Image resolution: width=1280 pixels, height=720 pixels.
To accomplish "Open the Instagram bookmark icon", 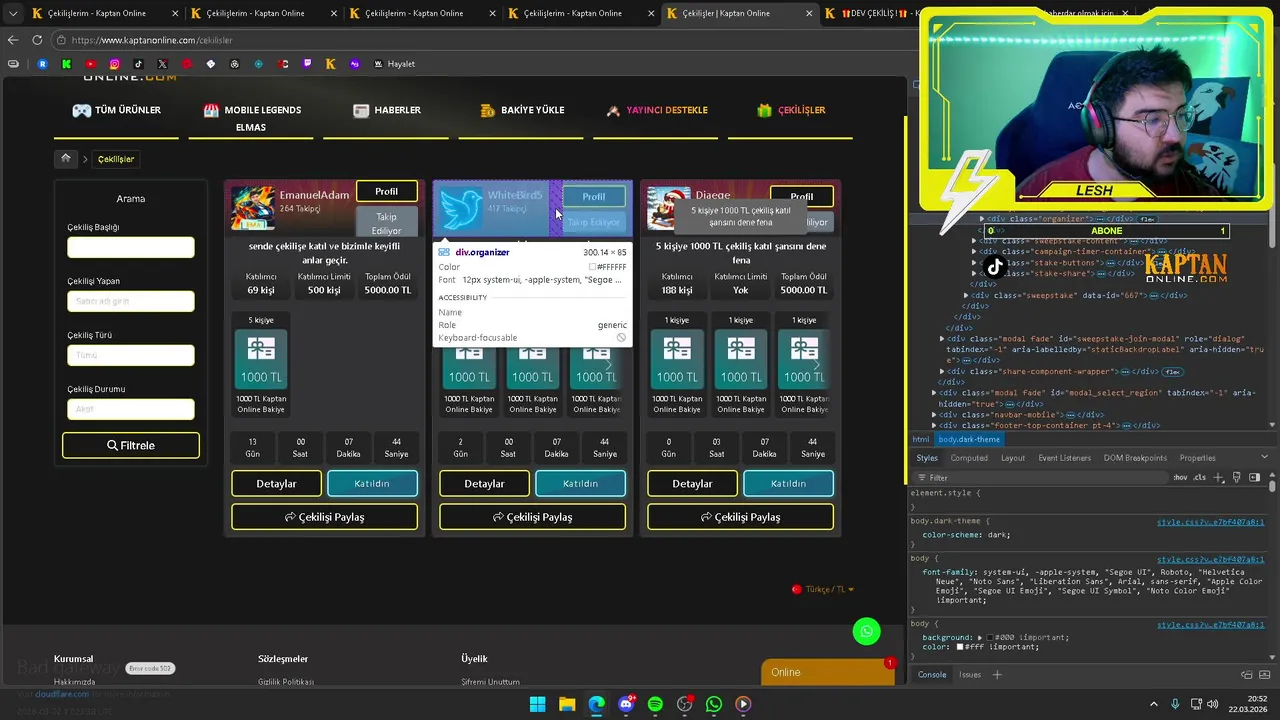I will point(114,64).
